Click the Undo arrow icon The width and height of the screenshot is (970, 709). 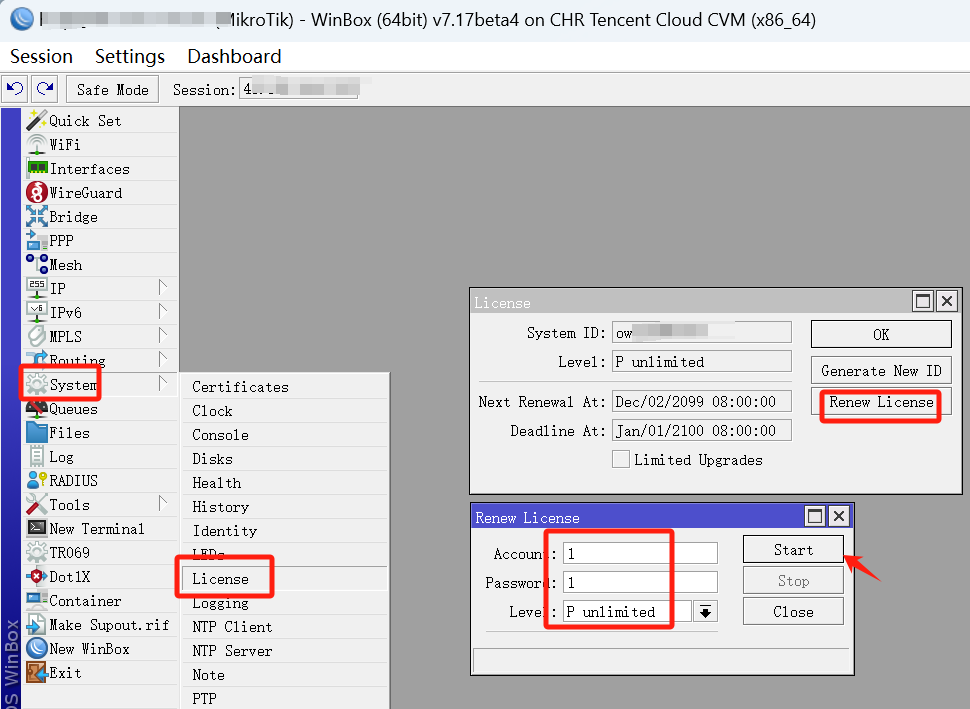point(15,89)
